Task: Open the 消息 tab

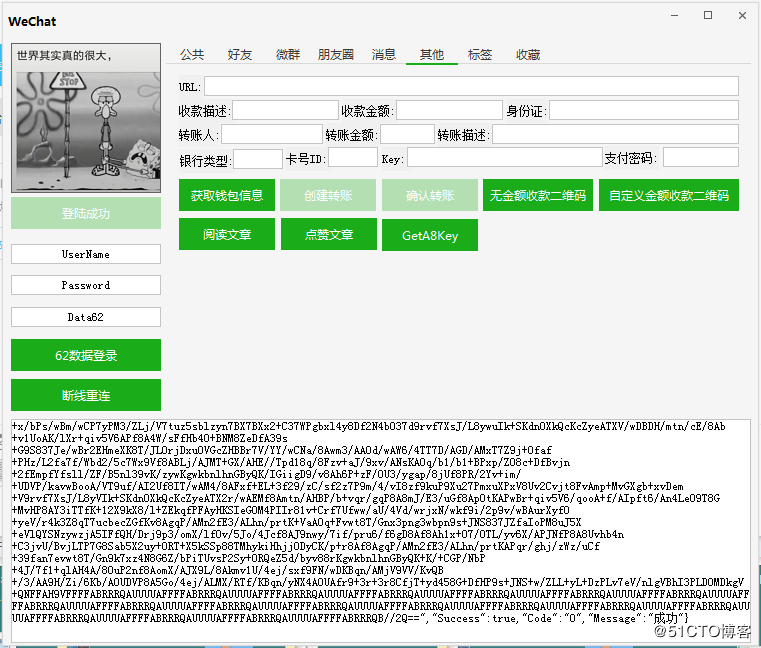Action: point(384,55)
